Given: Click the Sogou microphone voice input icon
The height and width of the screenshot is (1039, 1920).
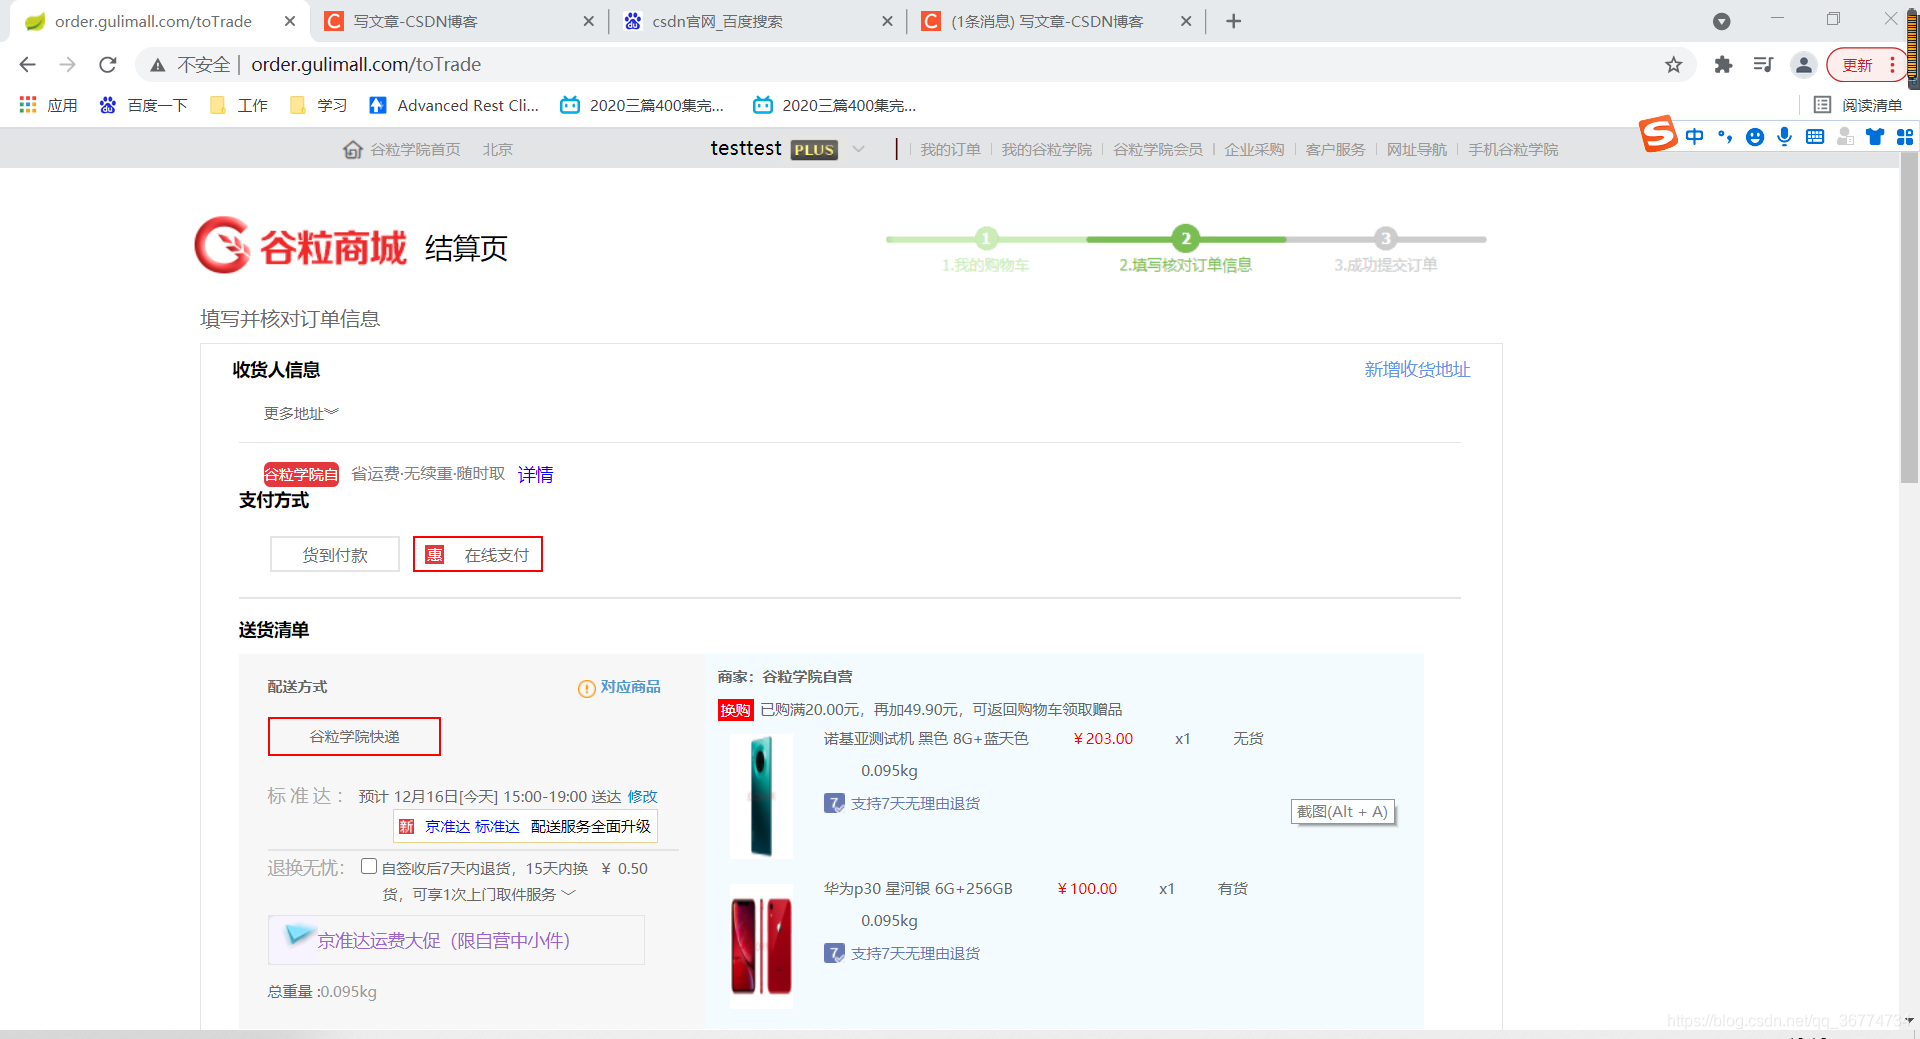Looking at the screenshot, I should 1784,137.
